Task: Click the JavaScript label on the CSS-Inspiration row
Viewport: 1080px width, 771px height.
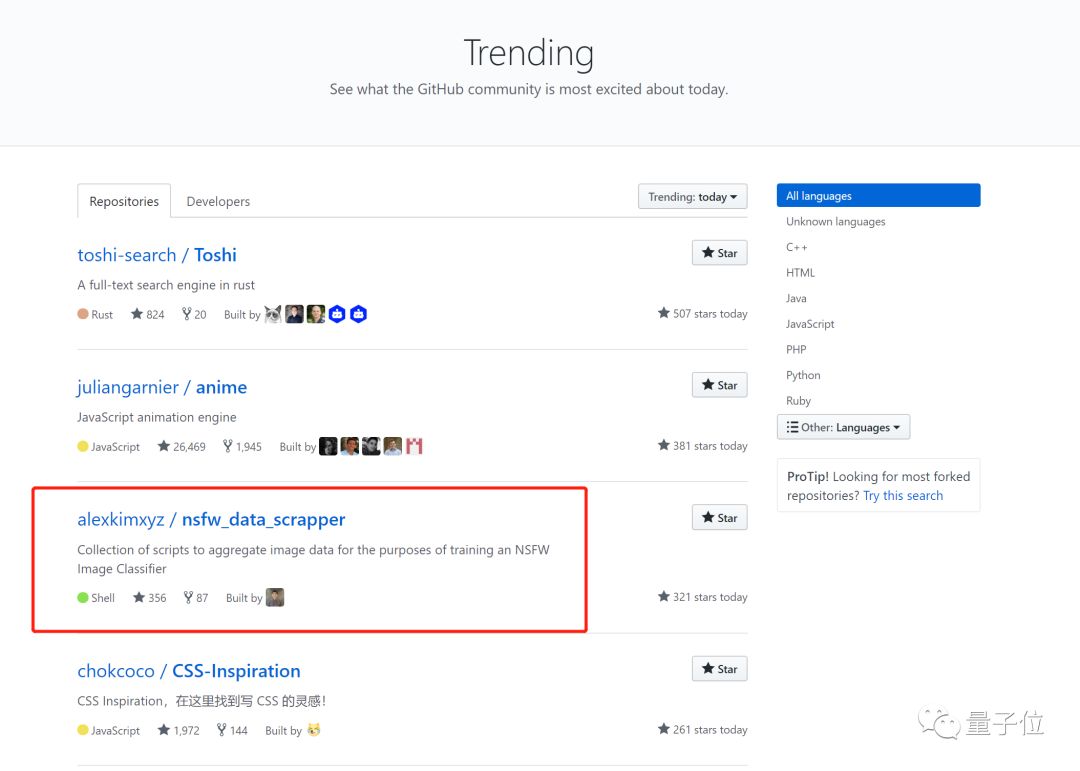Action: [x=108, y=730]
